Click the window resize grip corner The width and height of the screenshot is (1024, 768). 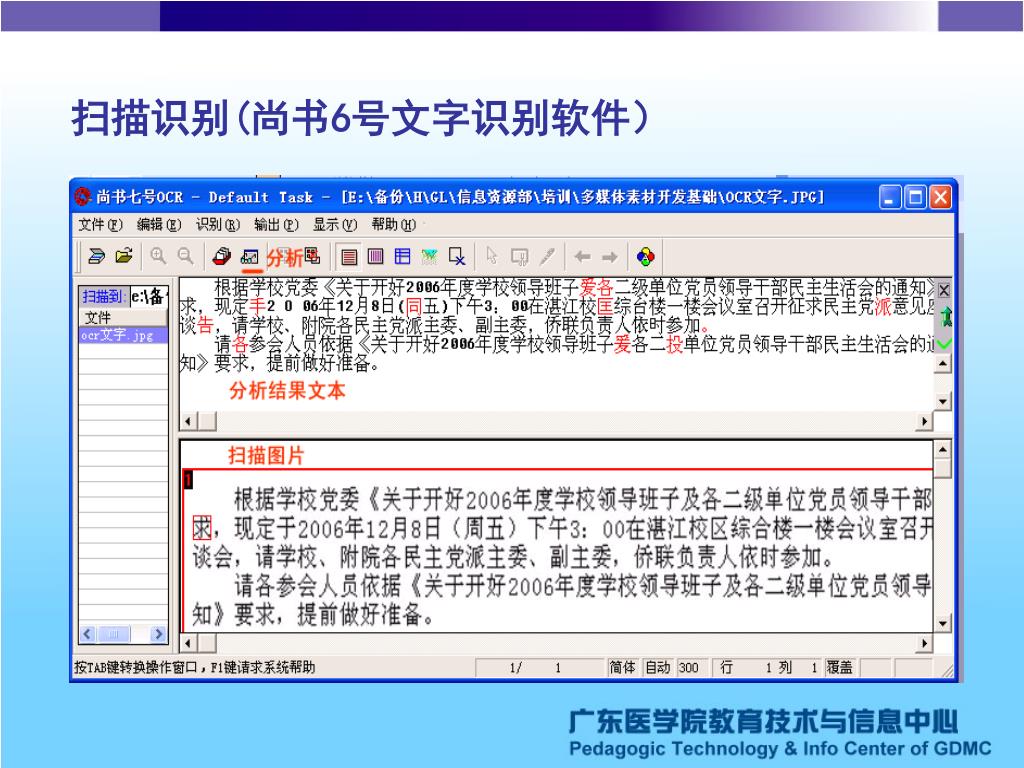(x=947, y=670)
